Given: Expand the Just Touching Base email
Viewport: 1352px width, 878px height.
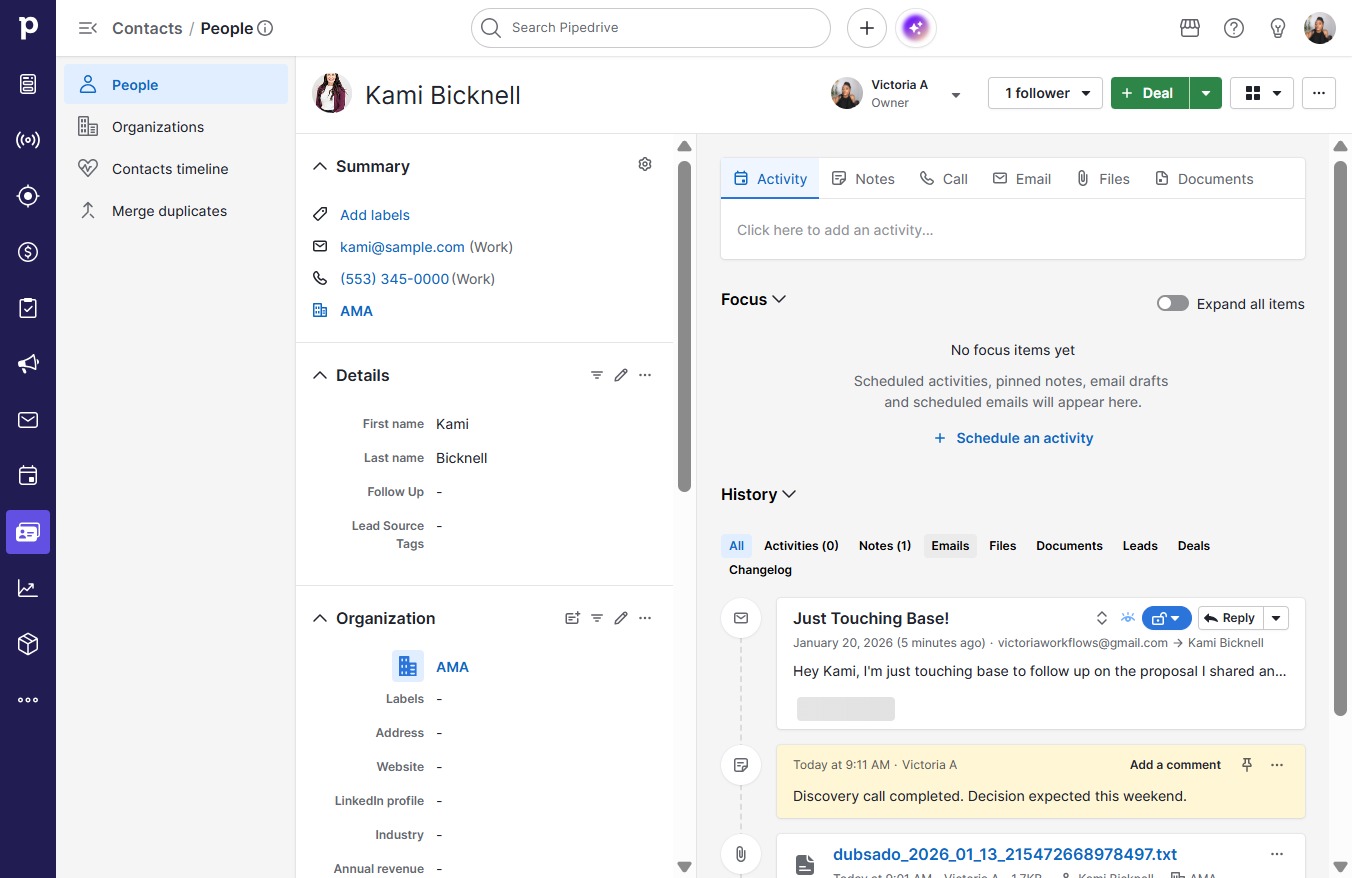Looking at the screenshot, I should click(x=1102, y=618).
